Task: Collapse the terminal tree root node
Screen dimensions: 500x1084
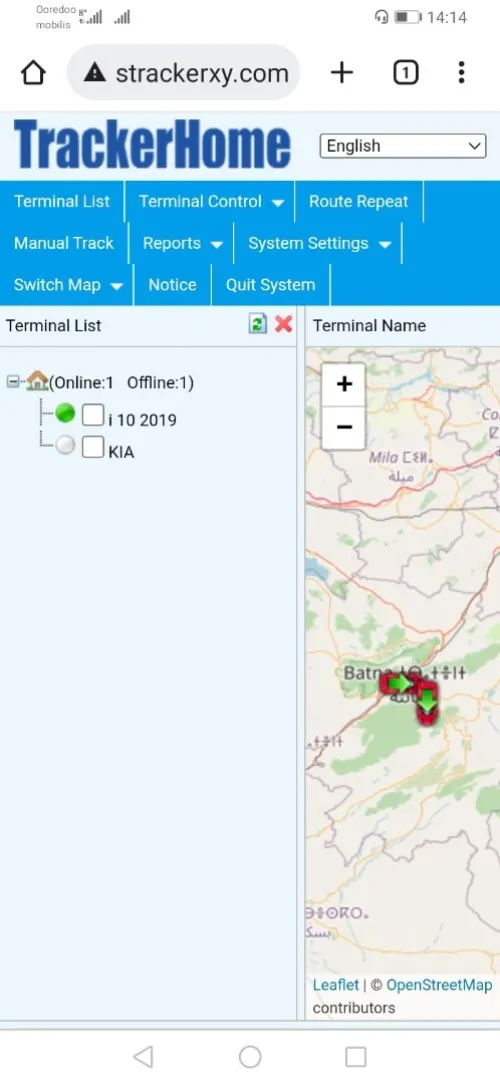Action: tap(13, 381)
